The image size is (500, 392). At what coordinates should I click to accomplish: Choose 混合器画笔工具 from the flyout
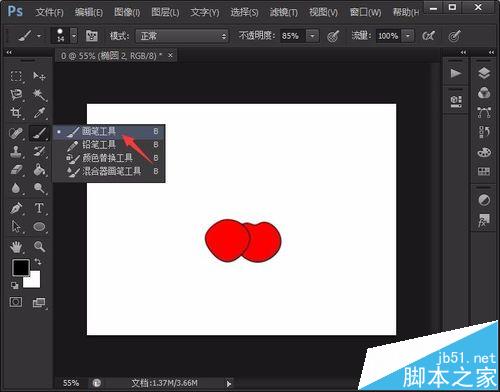[109, 171]
